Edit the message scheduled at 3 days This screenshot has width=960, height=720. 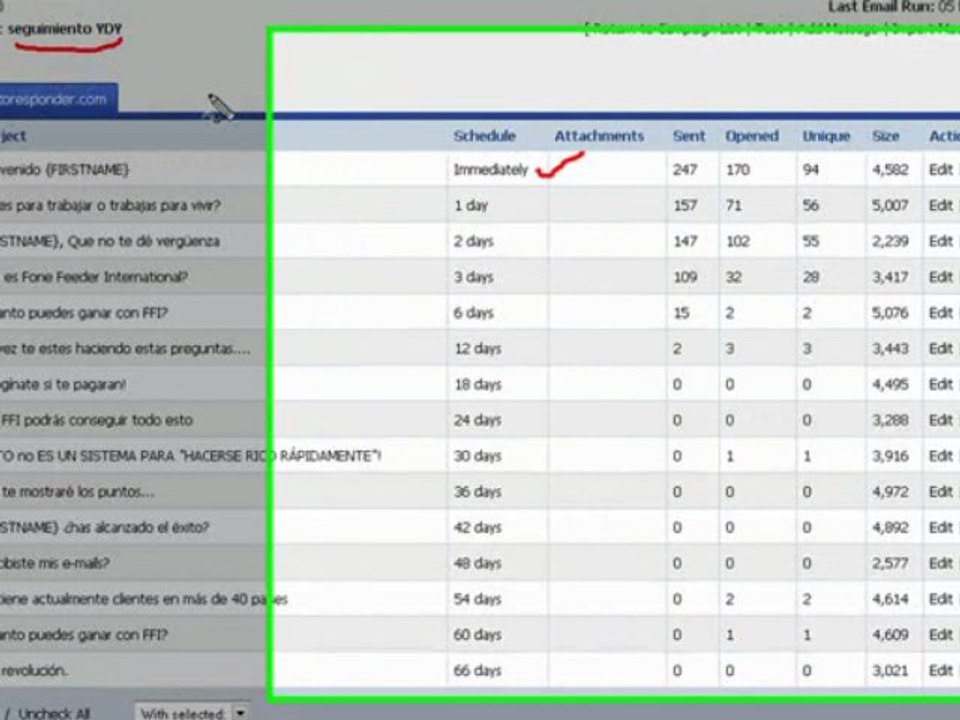(x=940, y=277)
